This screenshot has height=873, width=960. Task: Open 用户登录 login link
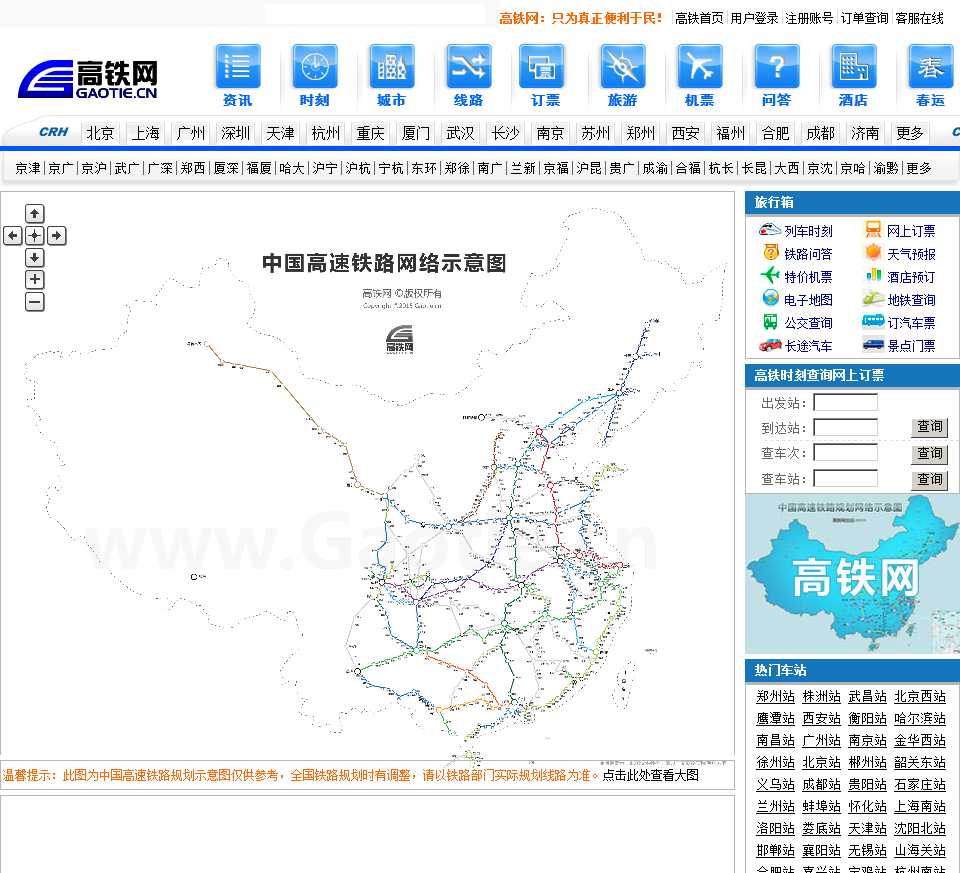coord(754,18)
